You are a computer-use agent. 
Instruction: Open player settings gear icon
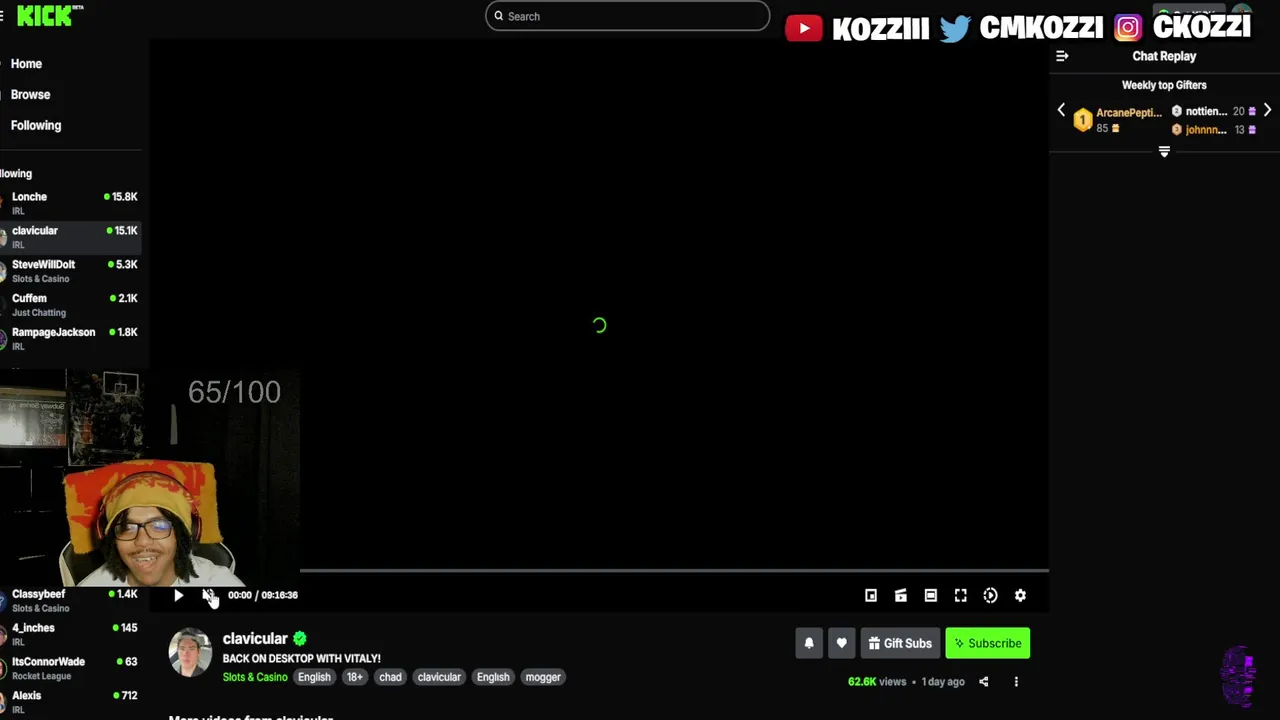click(1020, 595)
